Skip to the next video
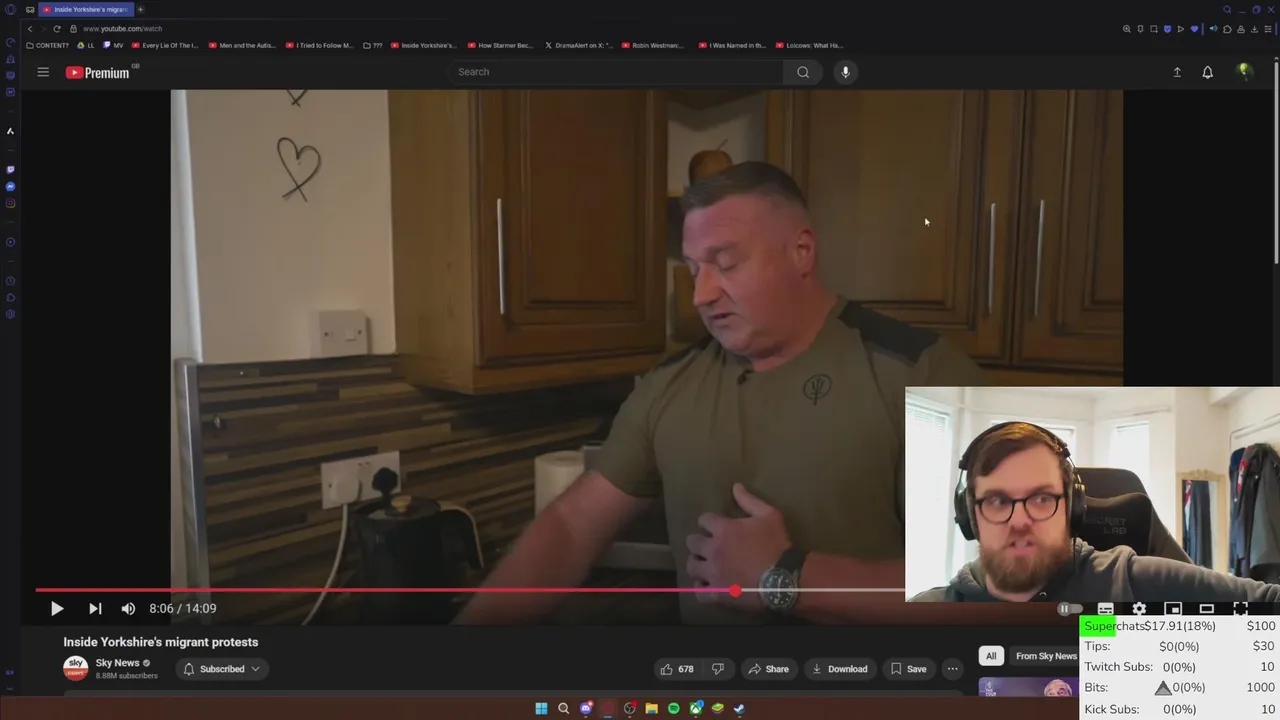This screenshot has height=720, width=1280. (x=94, y=608)
